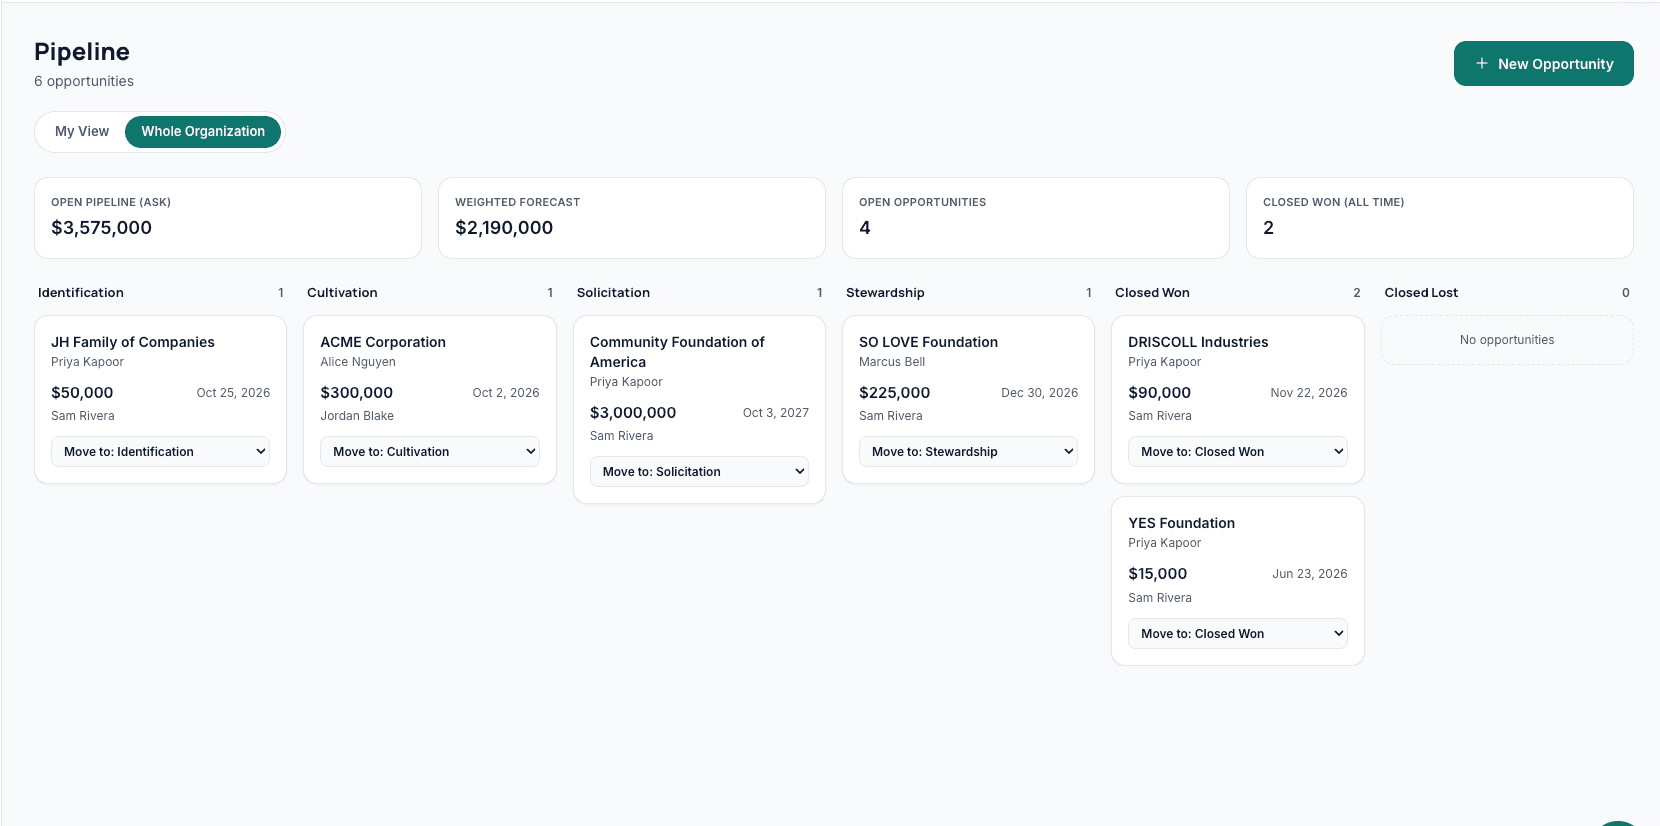Click contact name Alice Nguyen

click(358, 362)
